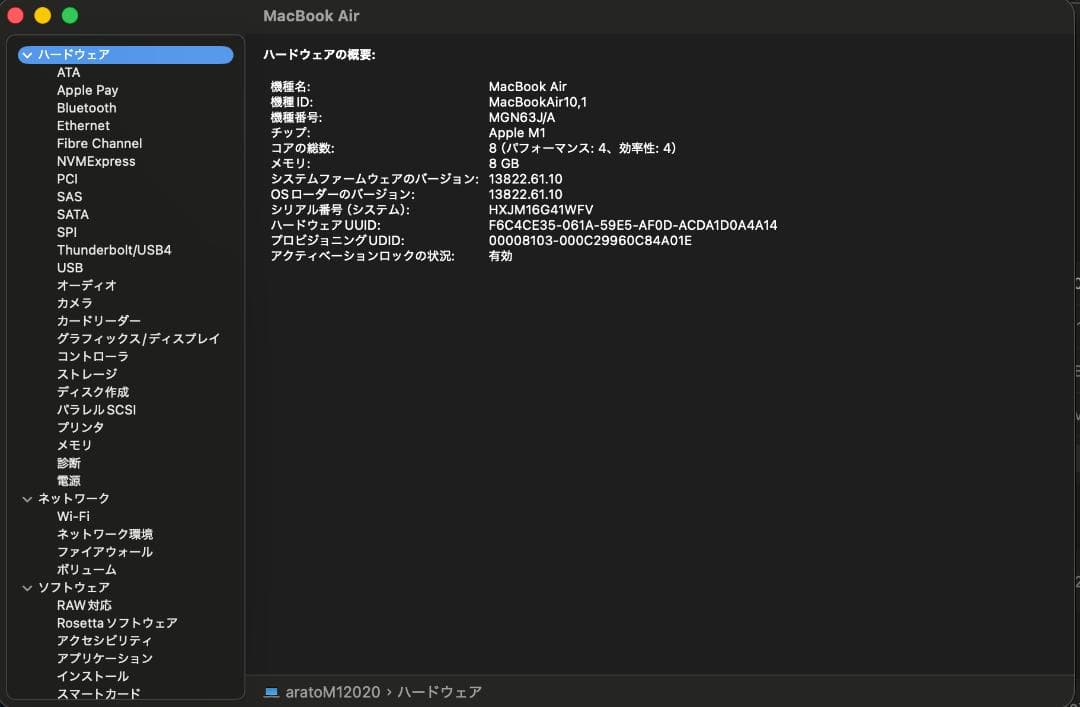Zoom the window with green button
Image resolution: width=1080 pixels, height=707 pixels.
(70, 15)
